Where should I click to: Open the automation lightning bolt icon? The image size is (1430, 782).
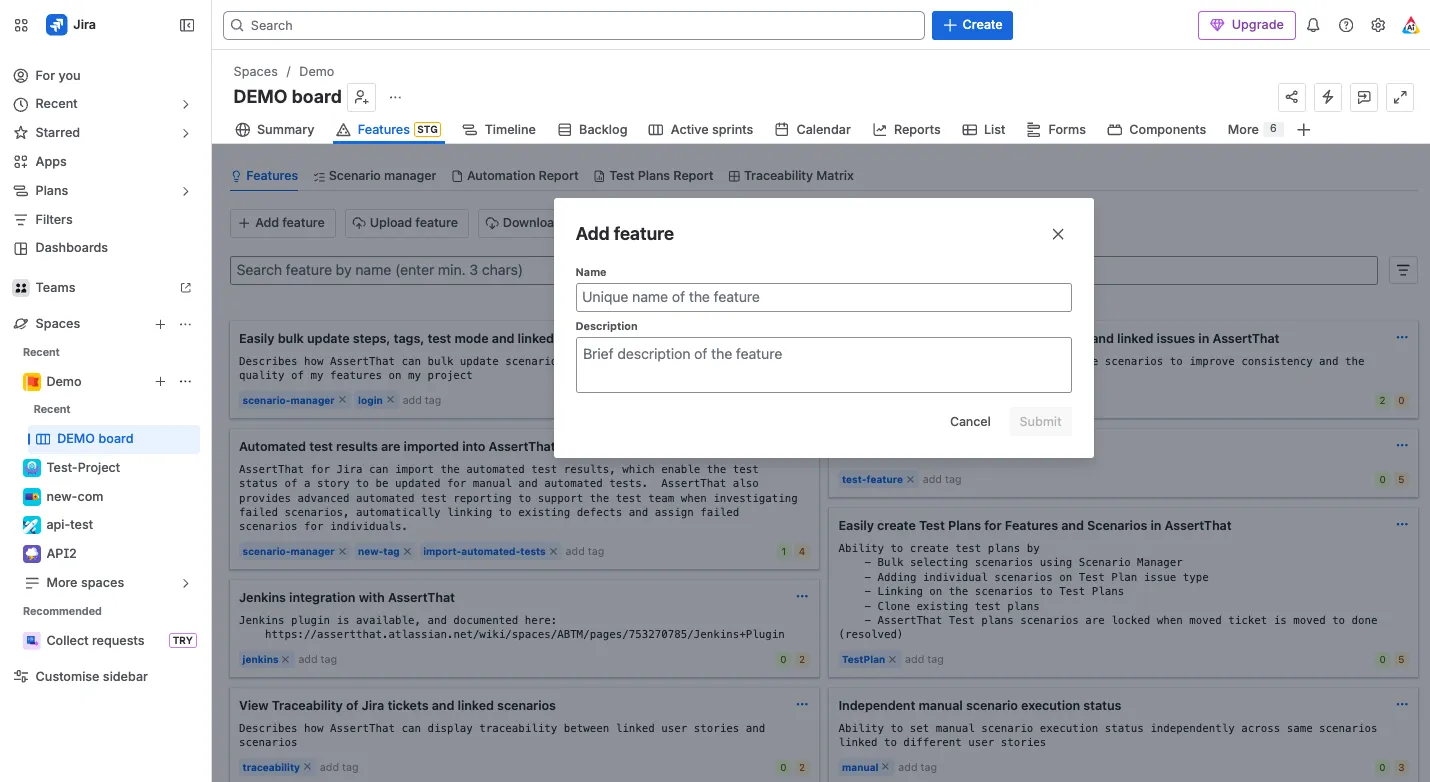(x=1328, y=97)
